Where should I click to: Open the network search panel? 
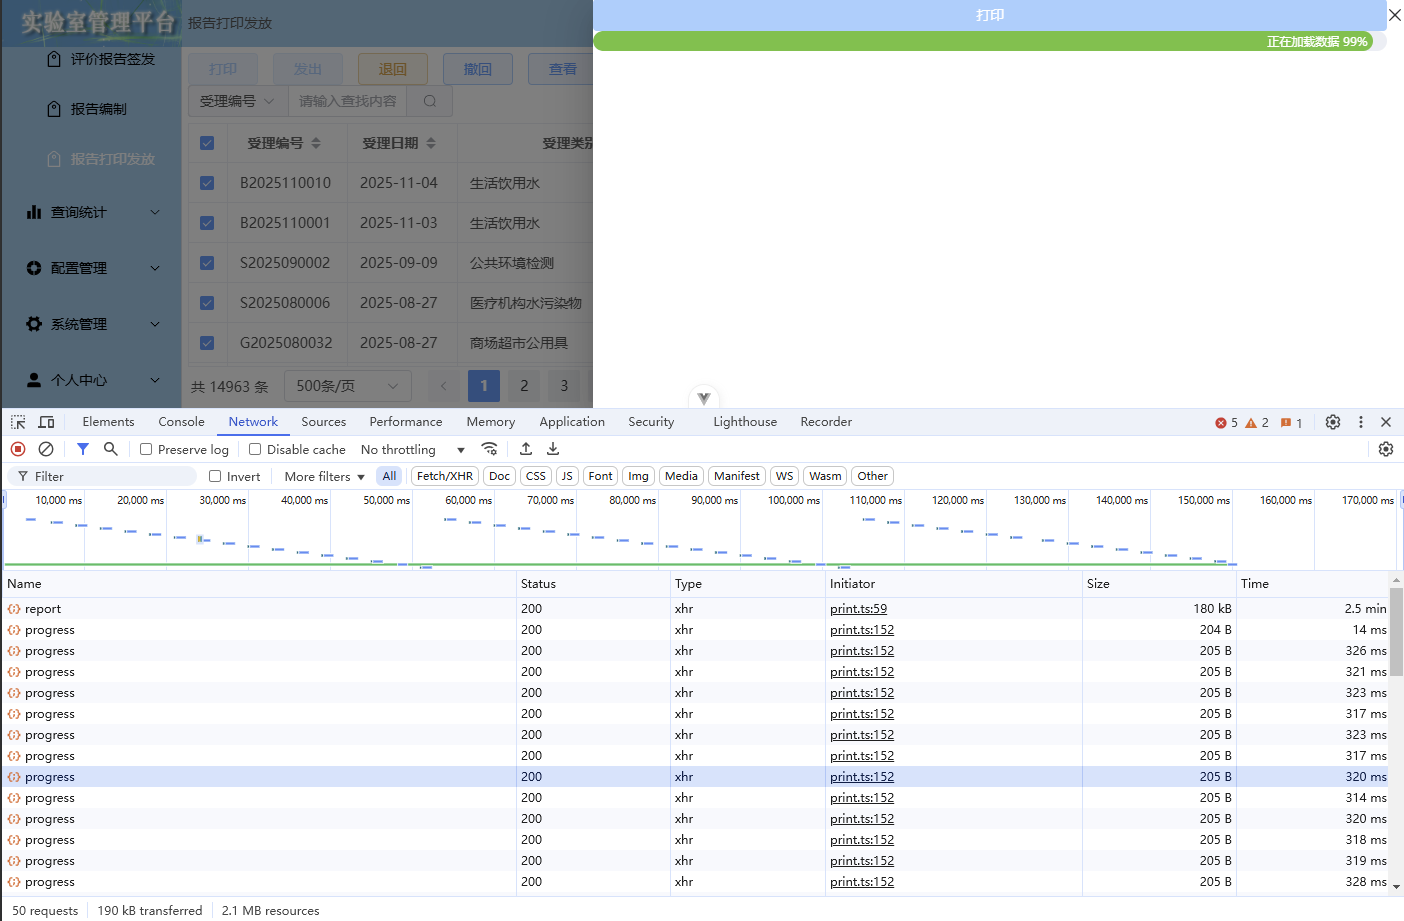110,449
